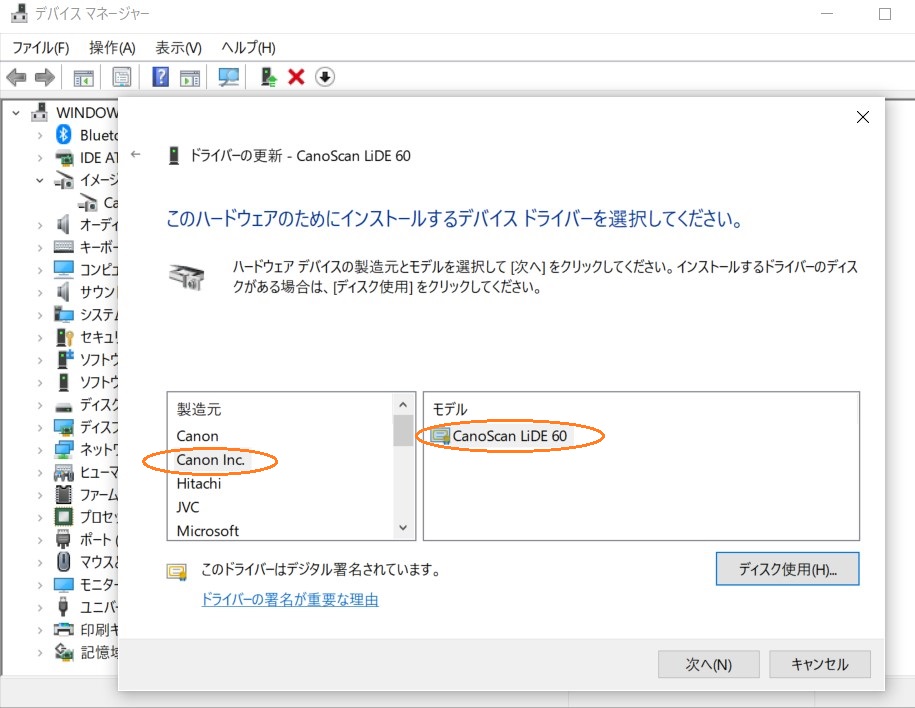Select JVC in manufacturer list
The image size is (915, 708).
(188, 507)
